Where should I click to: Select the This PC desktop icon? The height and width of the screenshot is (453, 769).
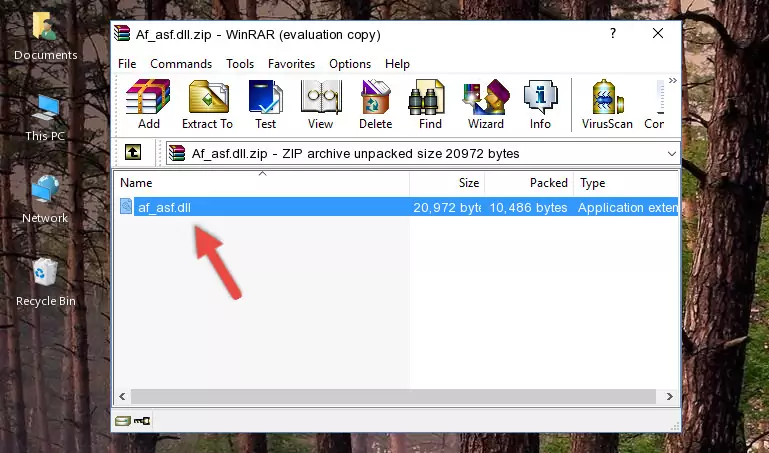45,118
